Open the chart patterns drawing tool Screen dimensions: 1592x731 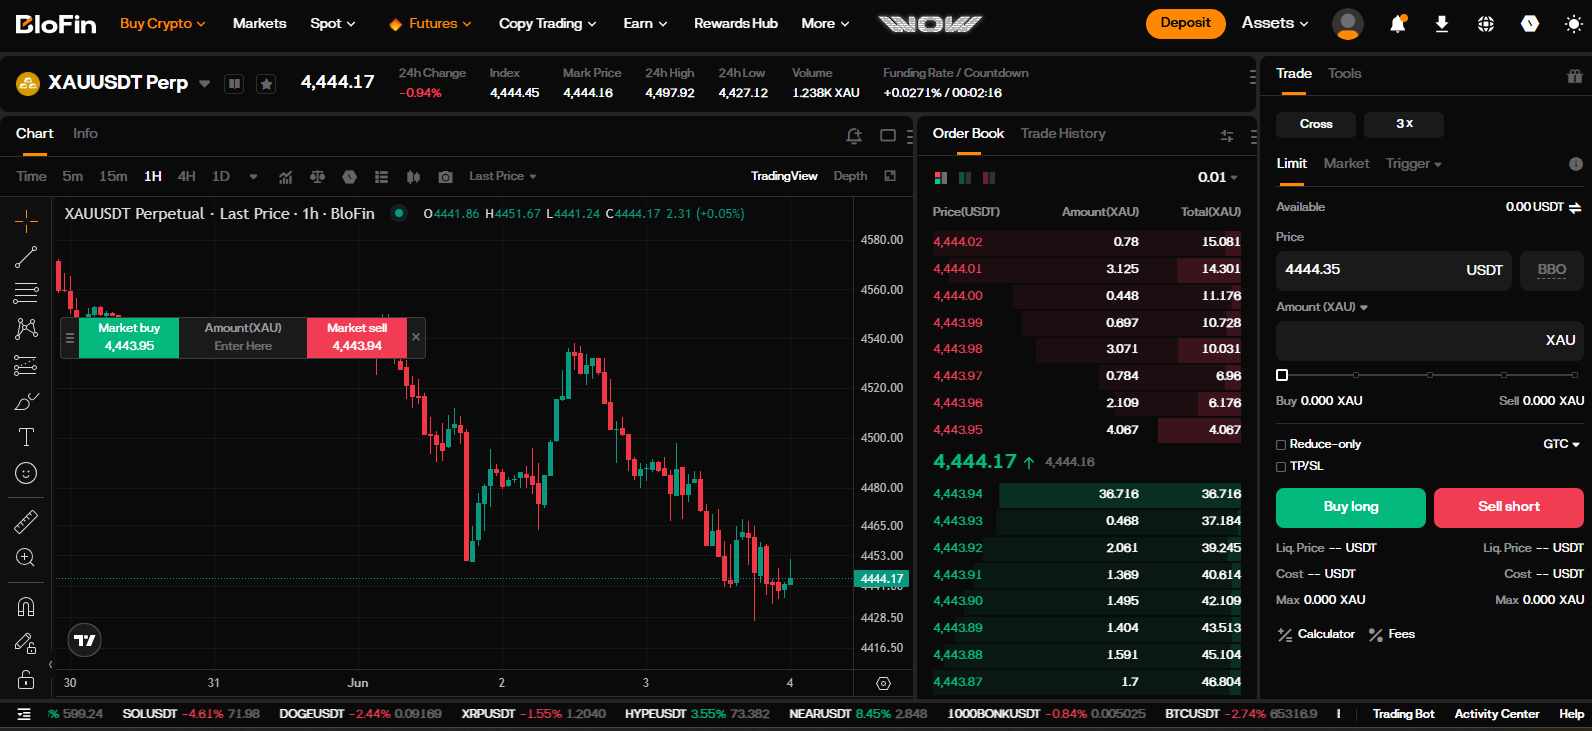pos(26,328)
